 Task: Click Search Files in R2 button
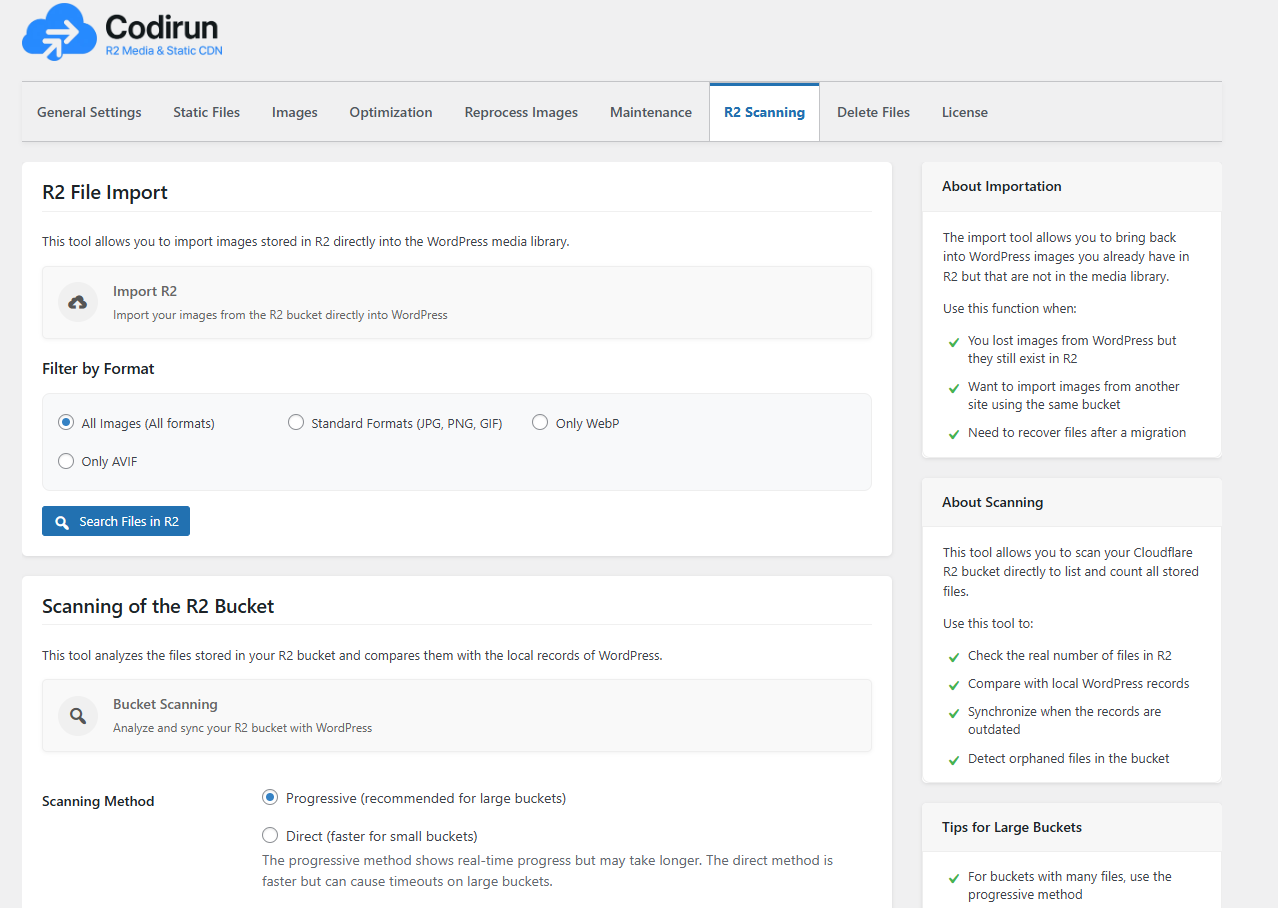116,522
